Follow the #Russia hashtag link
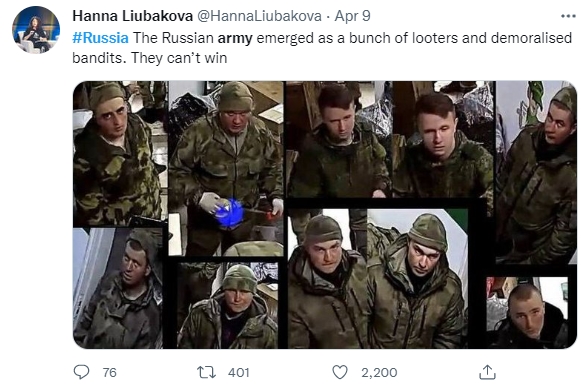Viewport: 581px width, 390px height. tap(100, 38)
